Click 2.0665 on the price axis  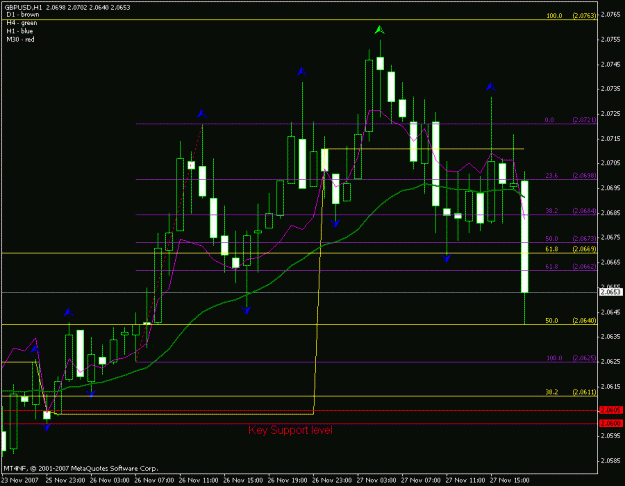coord(611,262)
